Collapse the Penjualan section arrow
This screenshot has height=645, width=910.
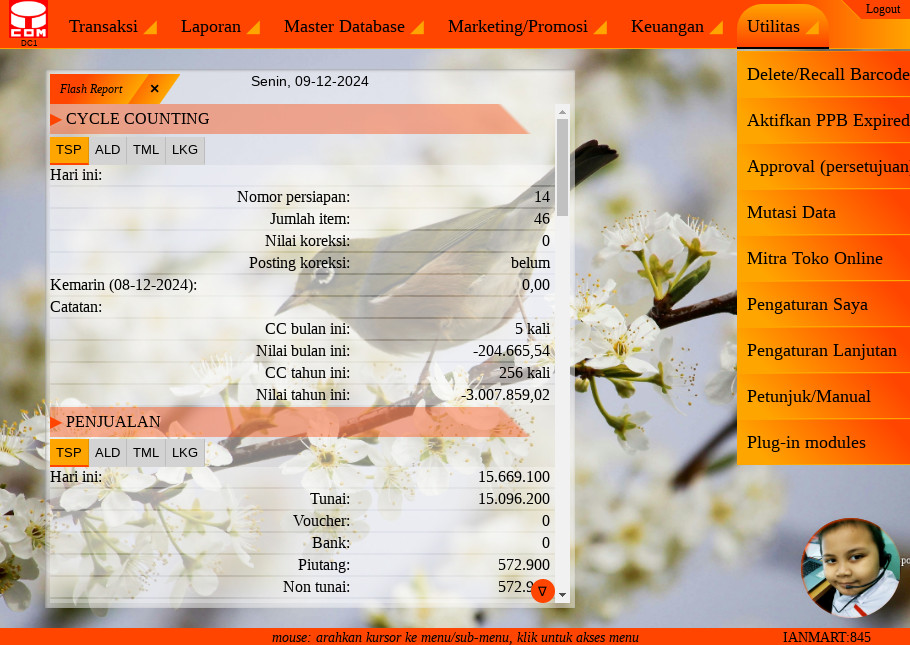(56, 422)
